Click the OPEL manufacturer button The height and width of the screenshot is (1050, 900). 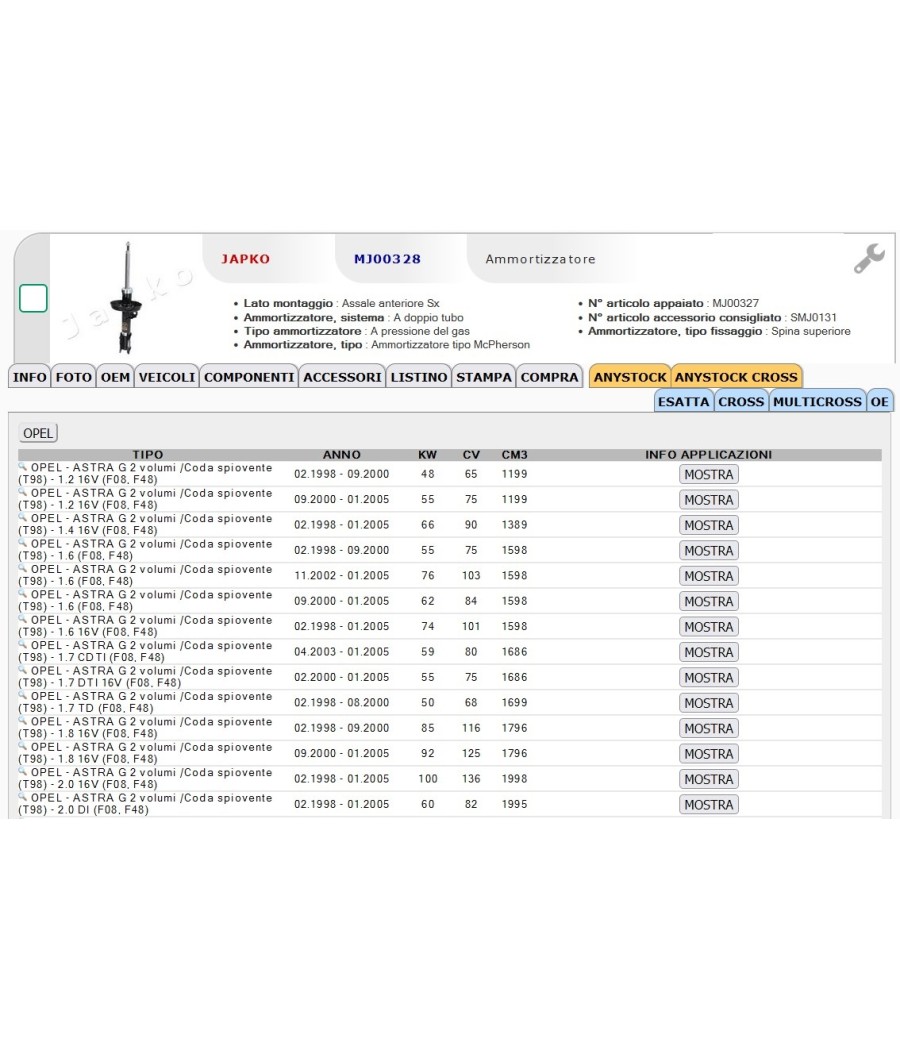(38, 433)
